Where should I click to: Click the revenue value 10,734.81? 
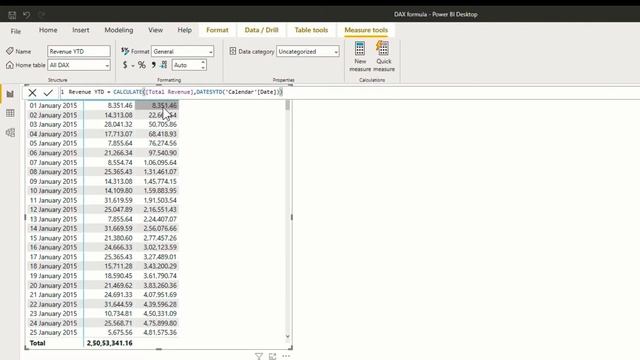click(x=118, y=313)
